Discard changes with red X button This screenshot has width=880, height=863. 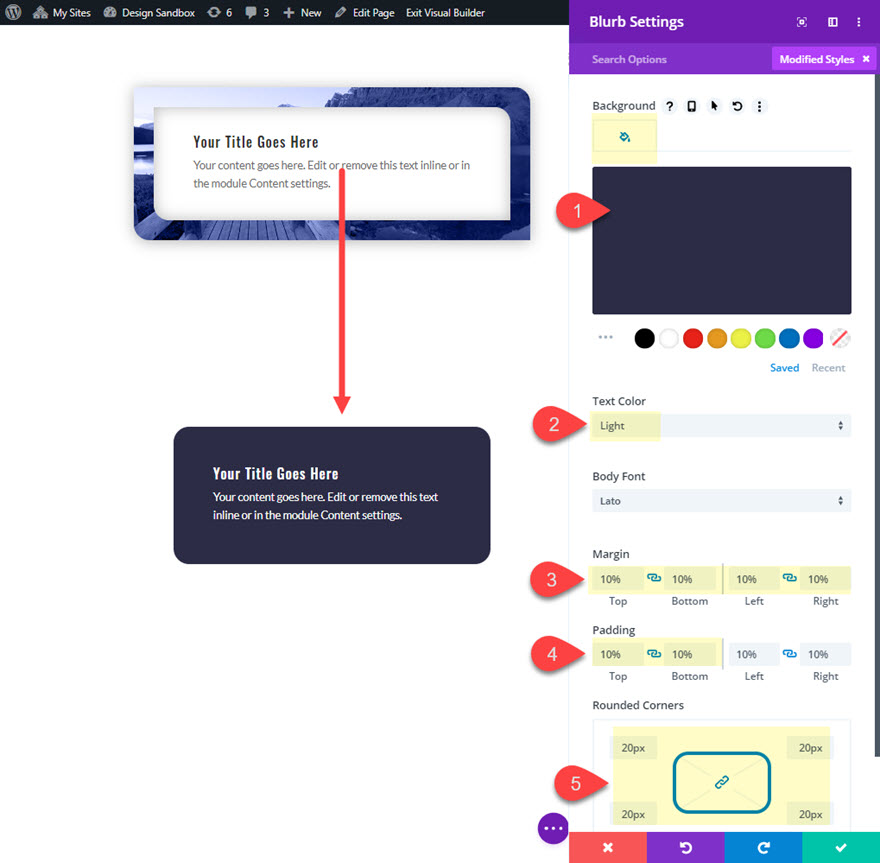click(608, 847)
